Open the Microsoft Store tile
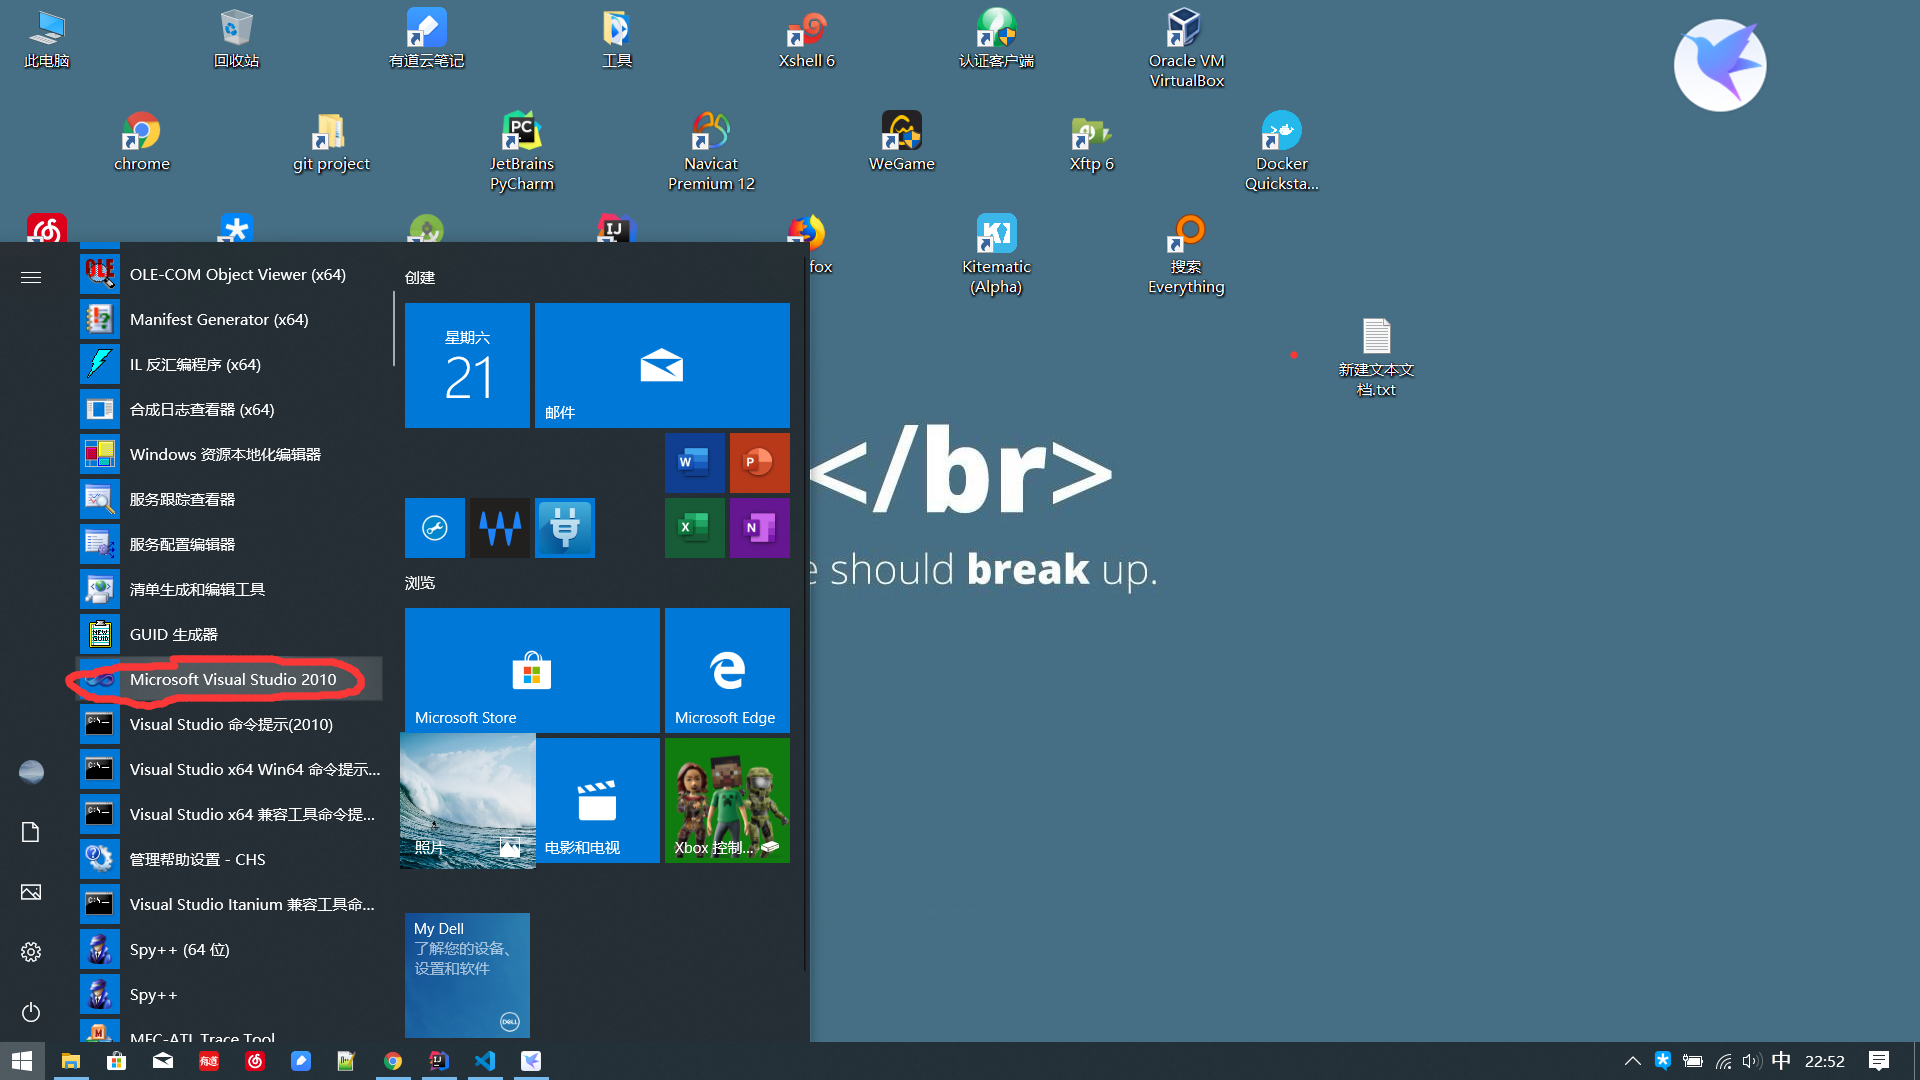This screenshot has width=1920, height=1080. (532, 670)
